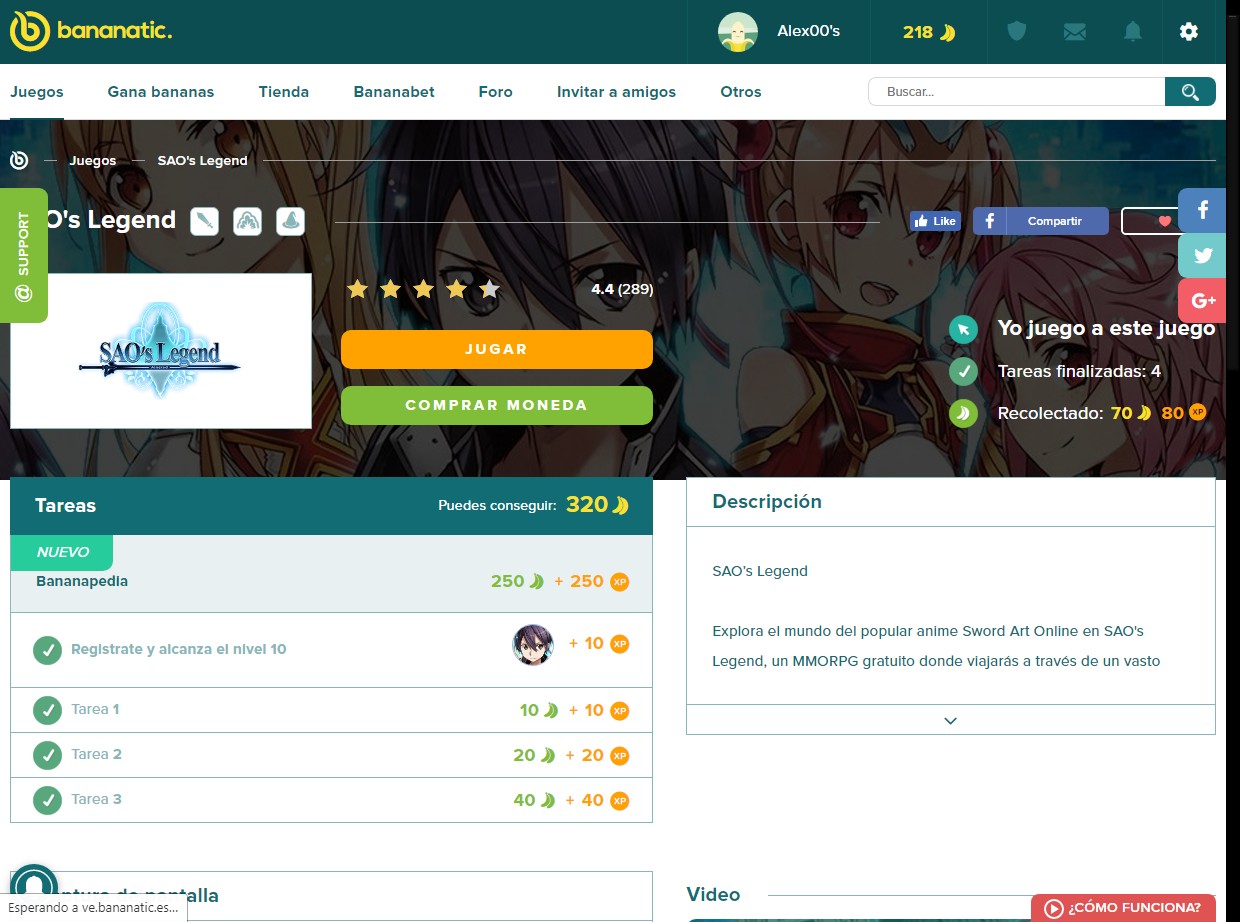Open the Facebook side social button

point(1202,210)
